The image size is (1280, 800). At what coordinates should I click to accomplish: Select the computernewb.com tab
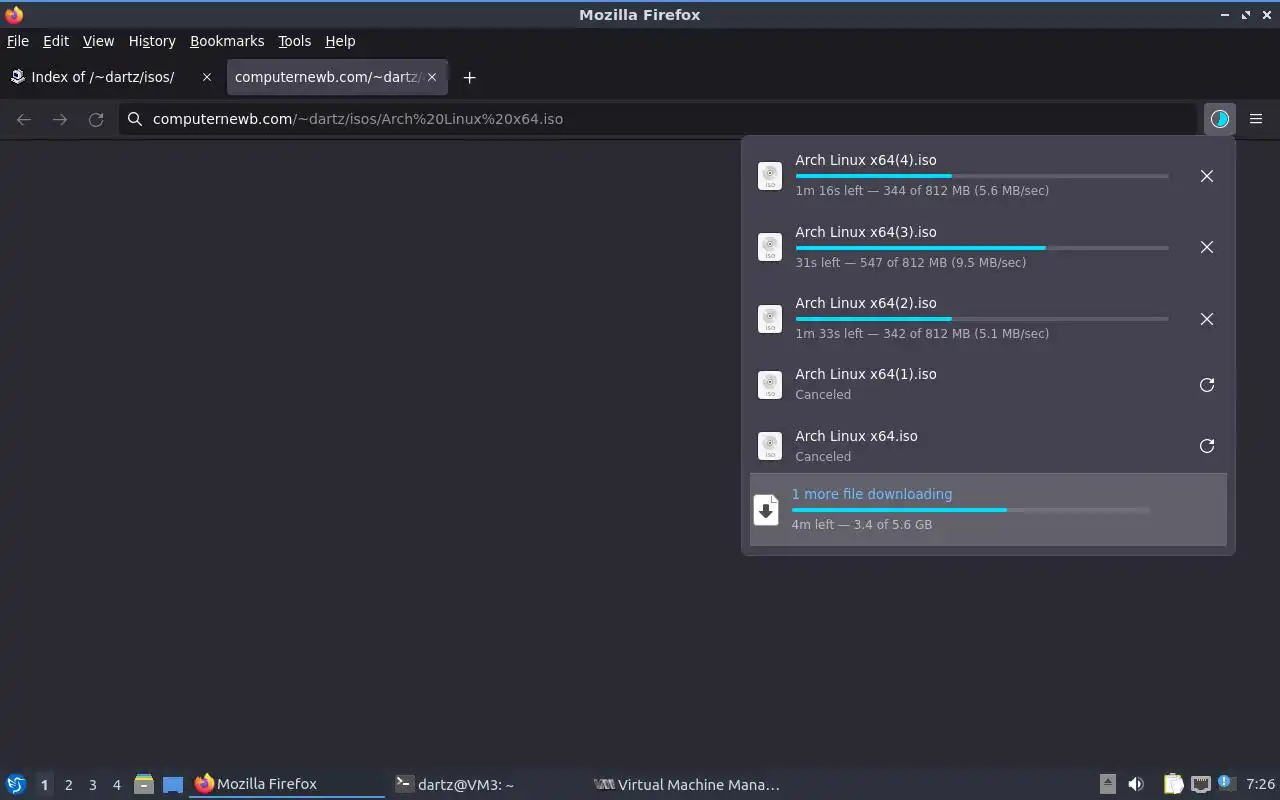[337, 77]
